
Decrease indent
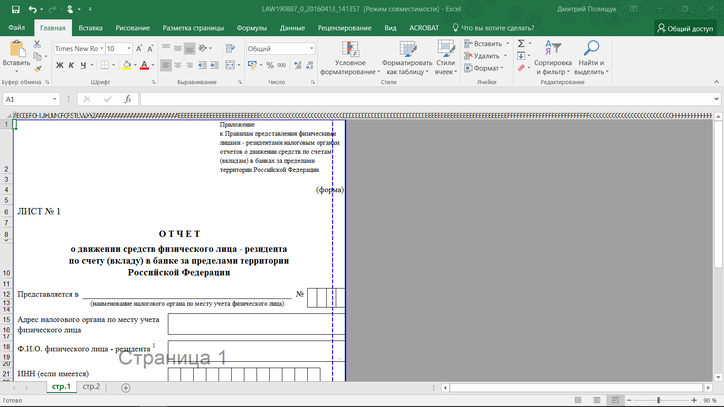point(202,65)
